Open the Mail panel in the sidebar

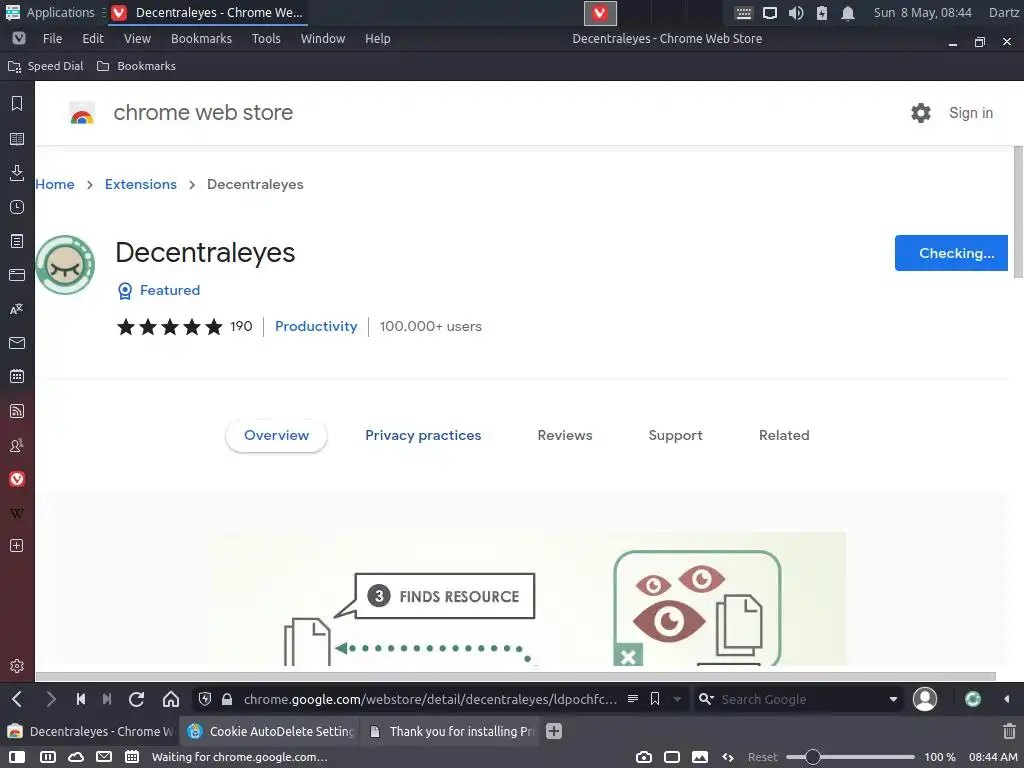pos(17,343)
